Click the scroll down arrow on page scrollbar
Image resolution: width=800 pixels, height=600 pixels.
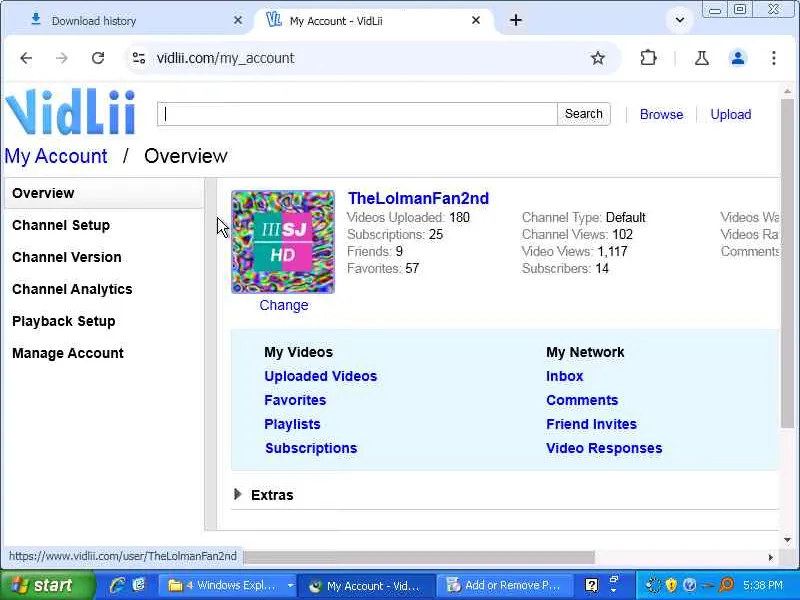coord(787,540)
